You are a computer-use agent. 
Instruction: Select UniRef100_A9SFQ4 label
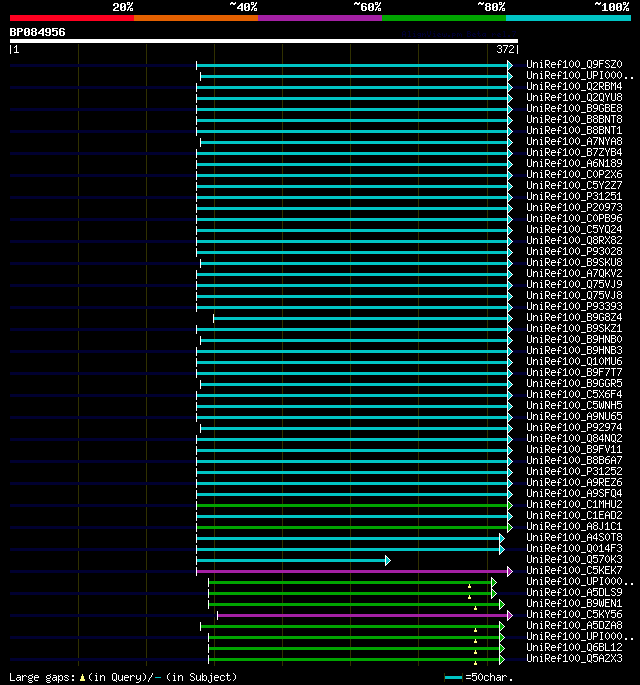pos(574,493)
